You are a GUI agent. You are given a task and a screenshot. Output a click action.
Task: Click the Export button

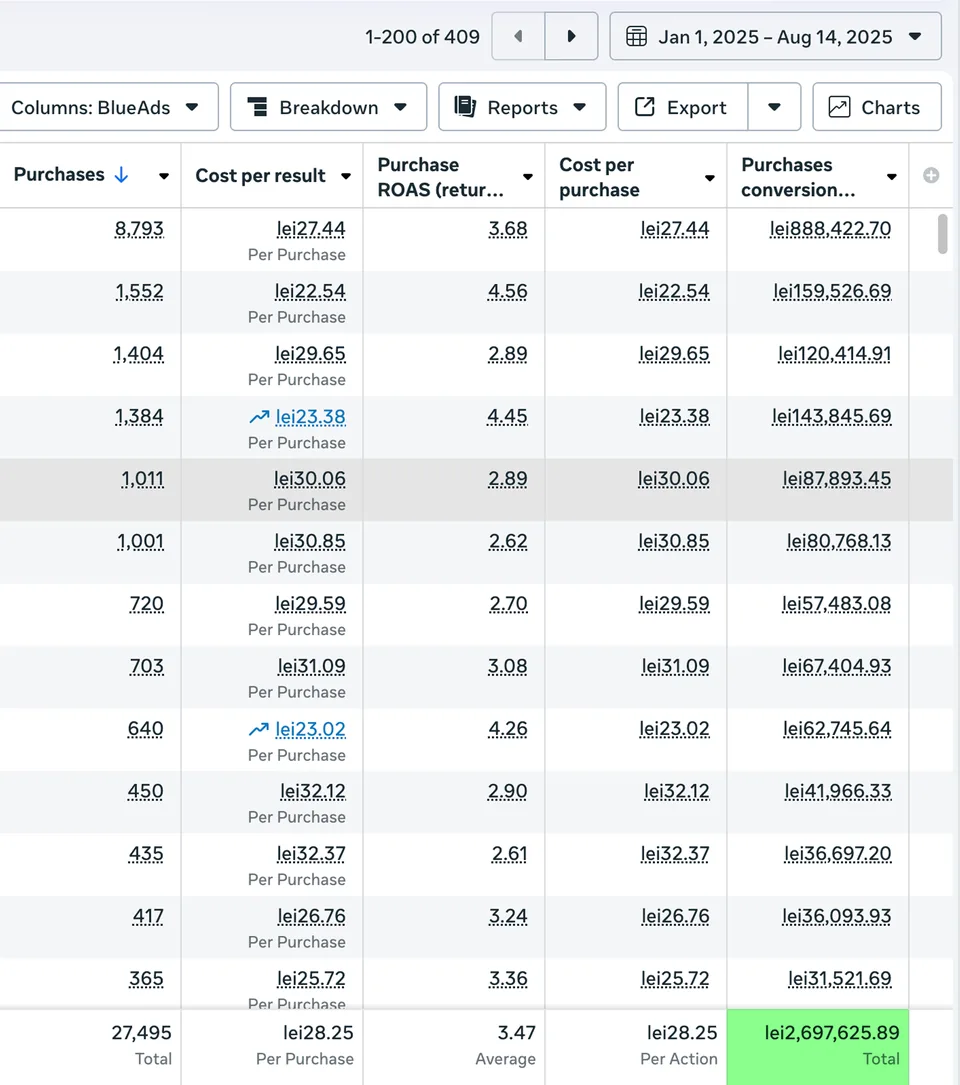[x=682, y=107]
